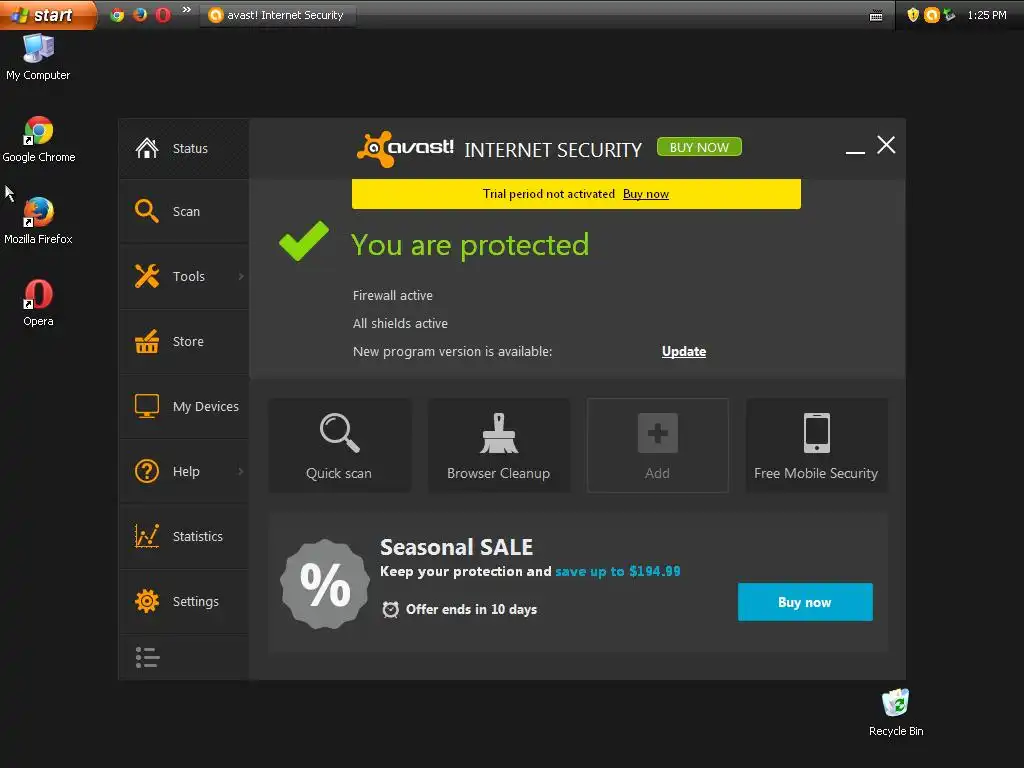This screenshot has height=768, width=1024.
Task: Click the 'save up to $194.99' text
Action: [618, 571]
